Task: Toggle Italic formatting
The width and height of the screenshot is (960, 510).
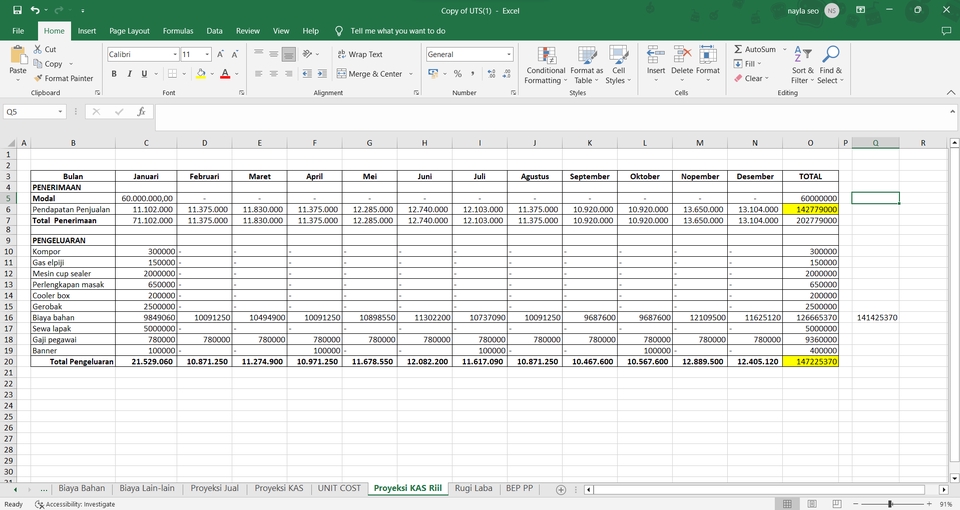Action: (129, 73)
